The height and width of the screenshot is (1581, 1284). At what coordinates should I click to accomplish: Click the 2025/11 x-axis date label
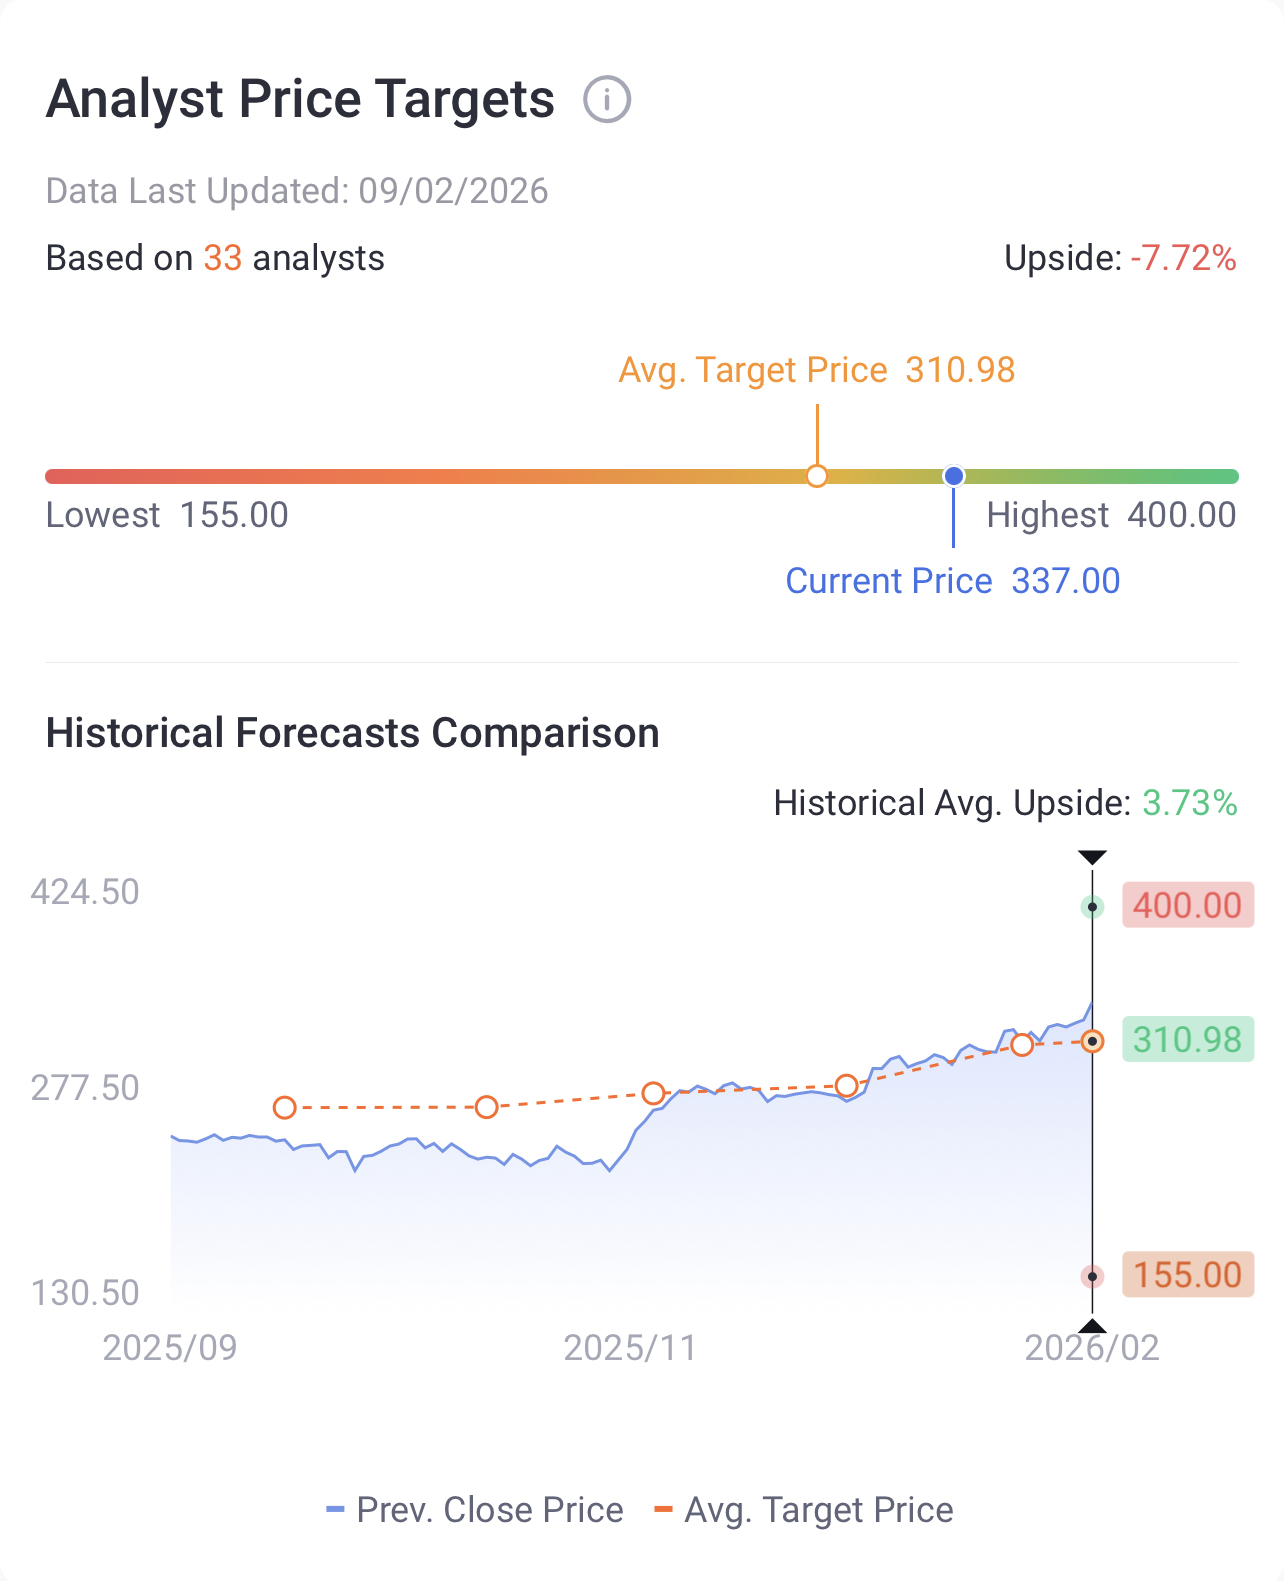(630, 1348)
